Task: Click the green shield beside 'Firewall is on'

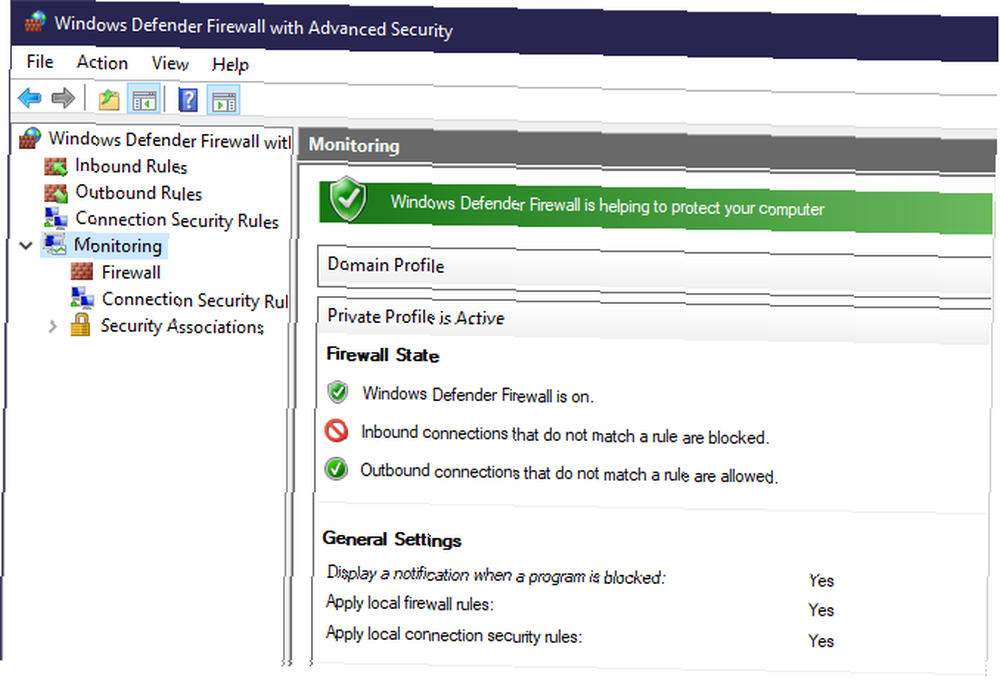Action: pyautogui.click(x=337, y=392)
